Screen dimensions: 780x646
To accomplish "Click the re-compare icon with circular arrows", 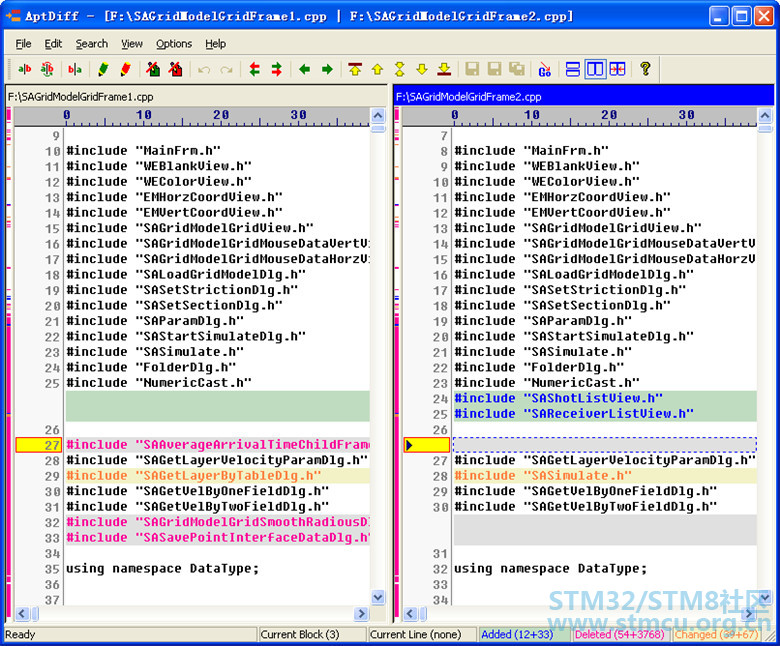I will click(x=47, y=69).
